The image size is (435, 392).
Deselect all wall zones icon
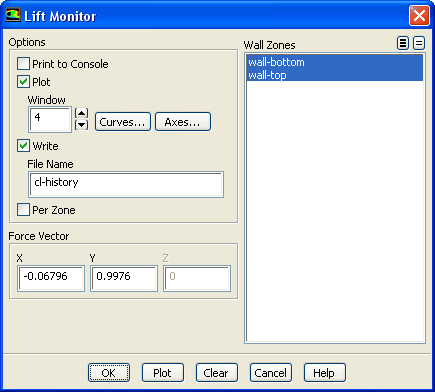419,43
